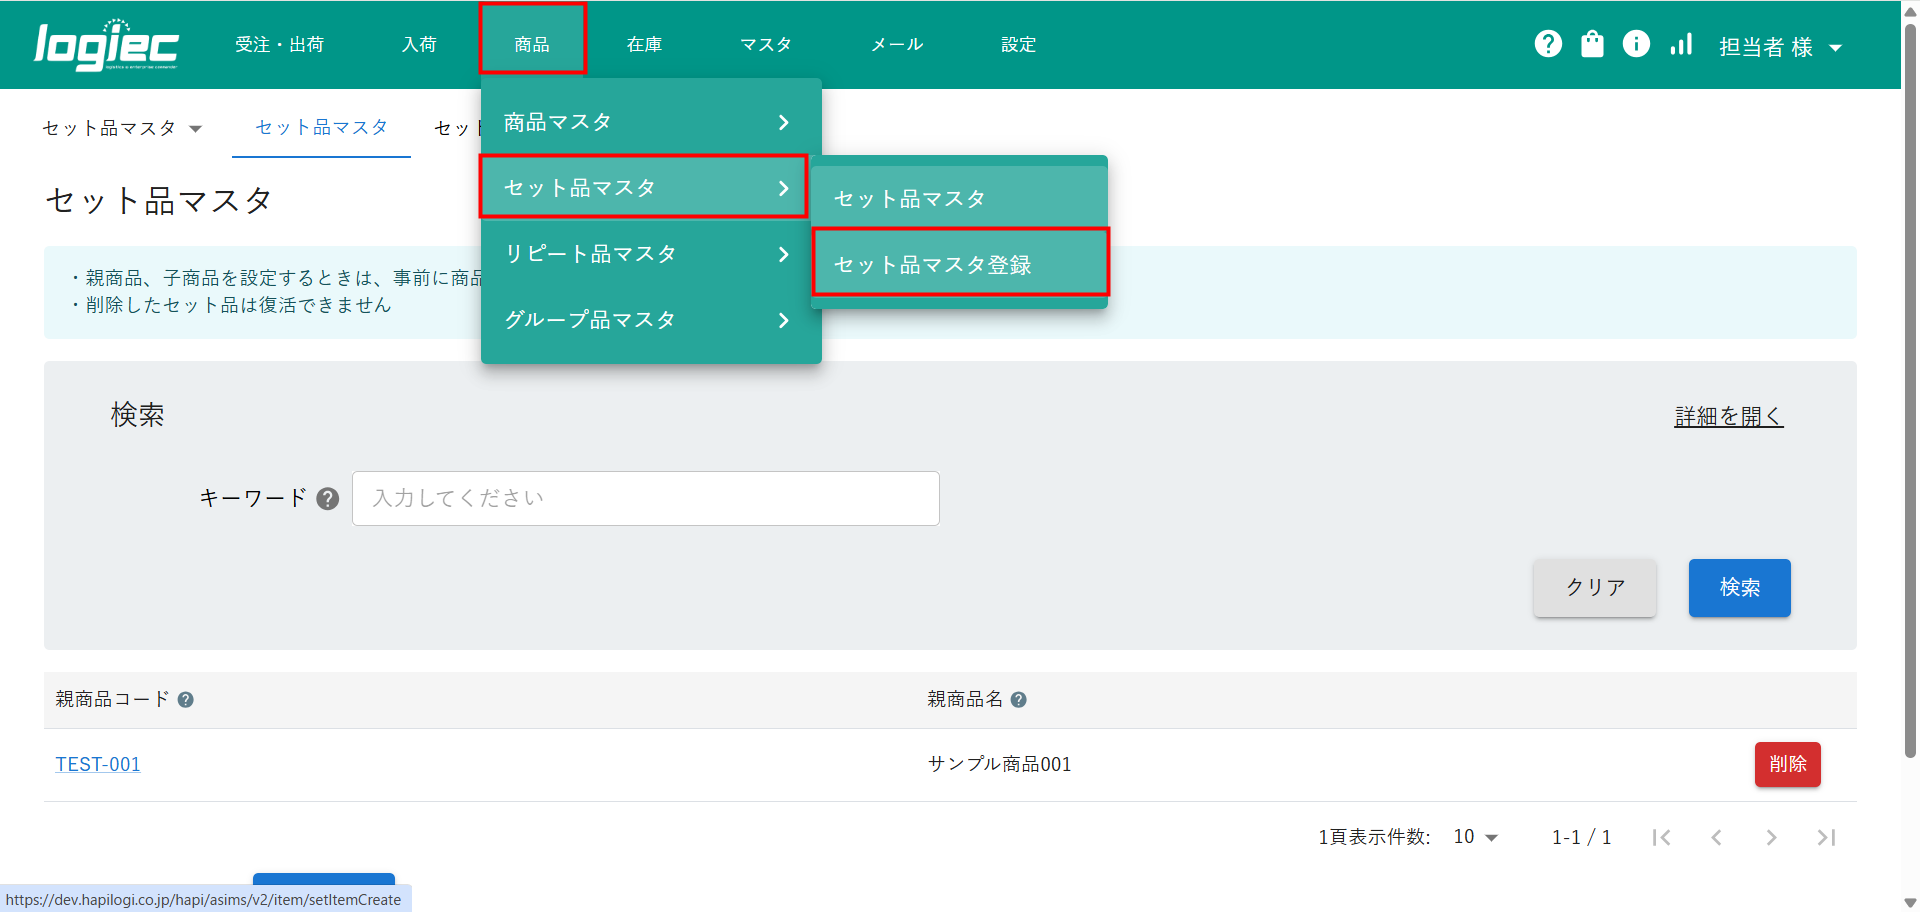Viewport: 1920px width, 912px height.
Task: Click help icon beside 親商品コード column
Action: [x=186, y=700]
